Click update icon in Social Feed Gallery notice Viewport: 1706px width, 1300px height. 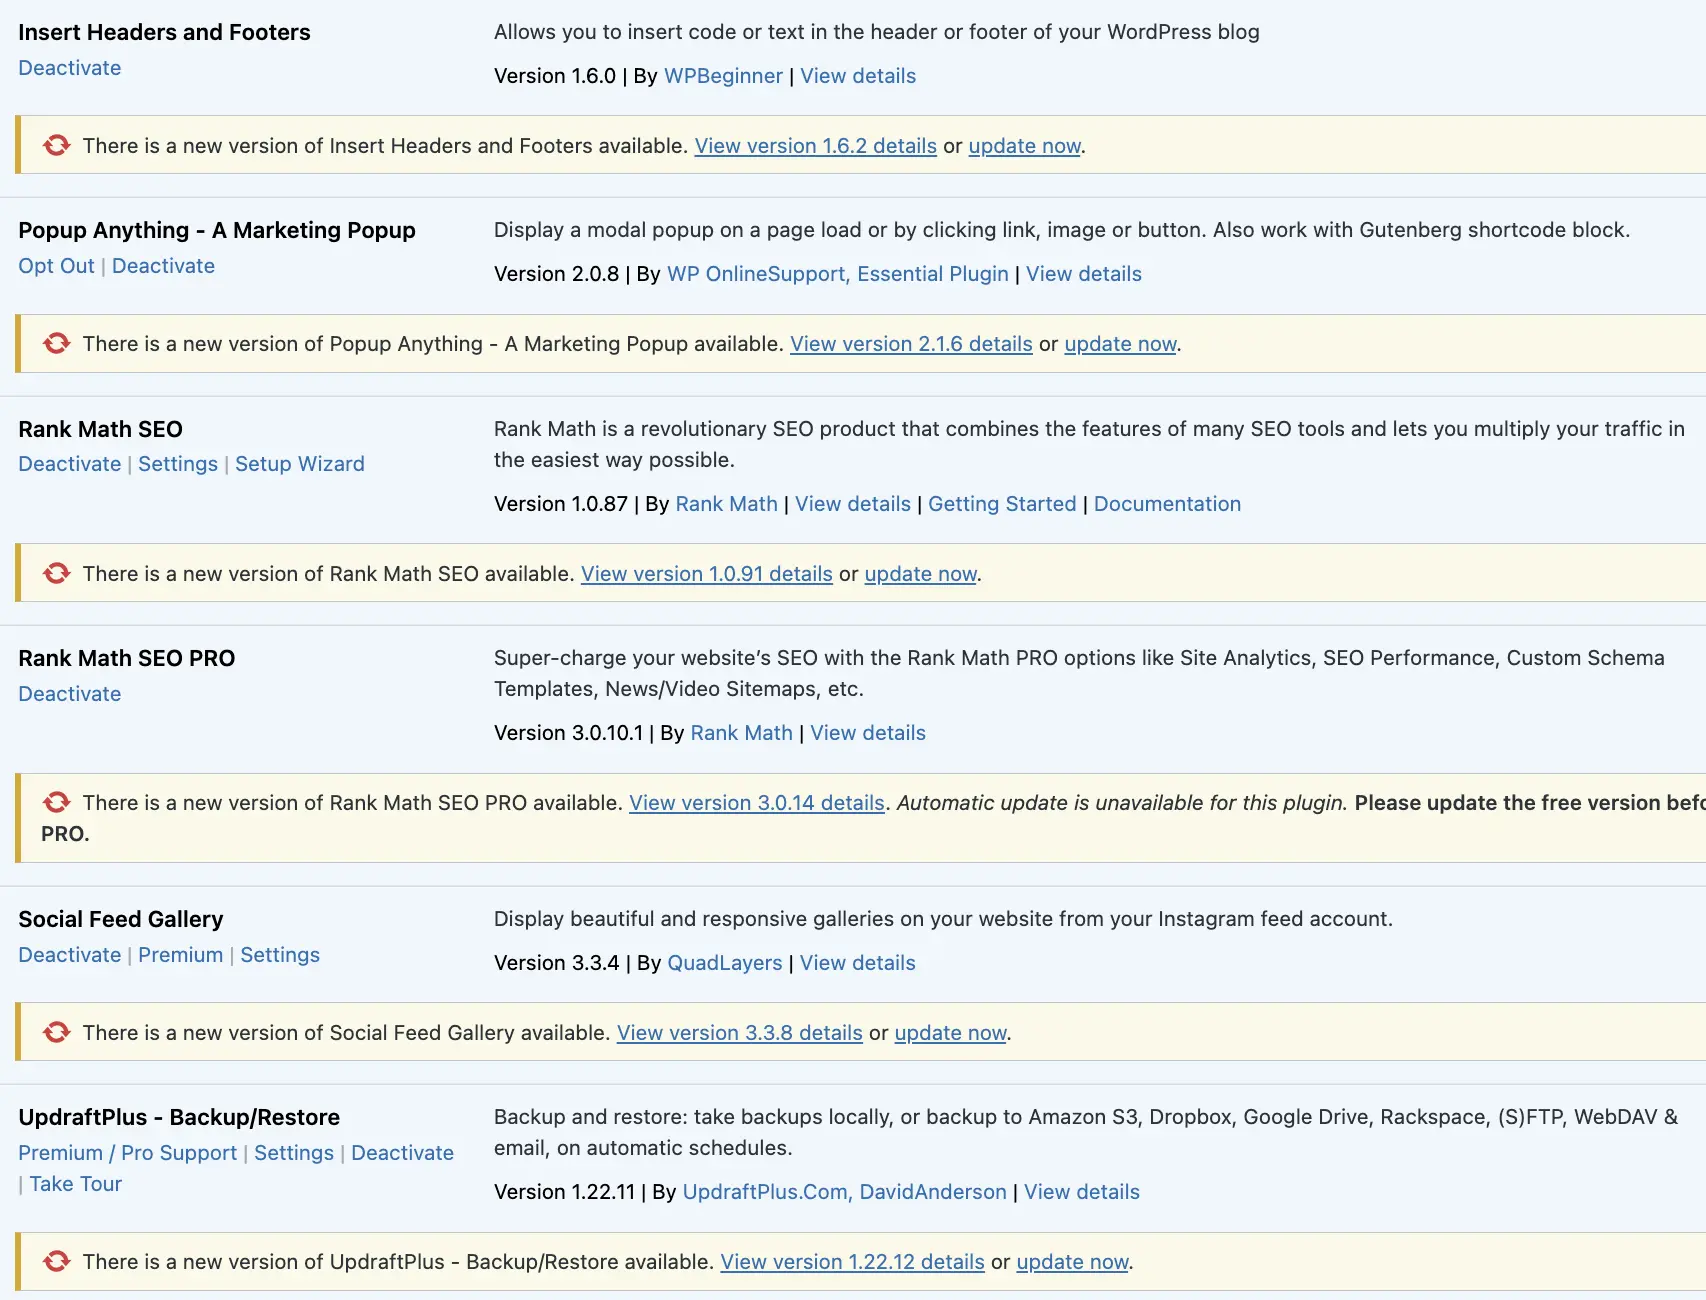coord(57,1033)
